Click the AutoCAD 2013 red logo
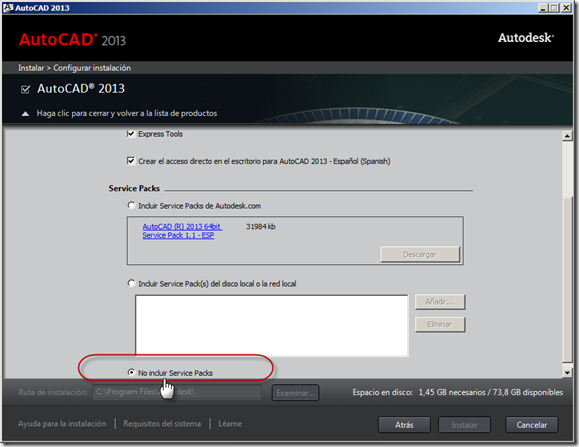579x447 pixels. coord(72,40)
